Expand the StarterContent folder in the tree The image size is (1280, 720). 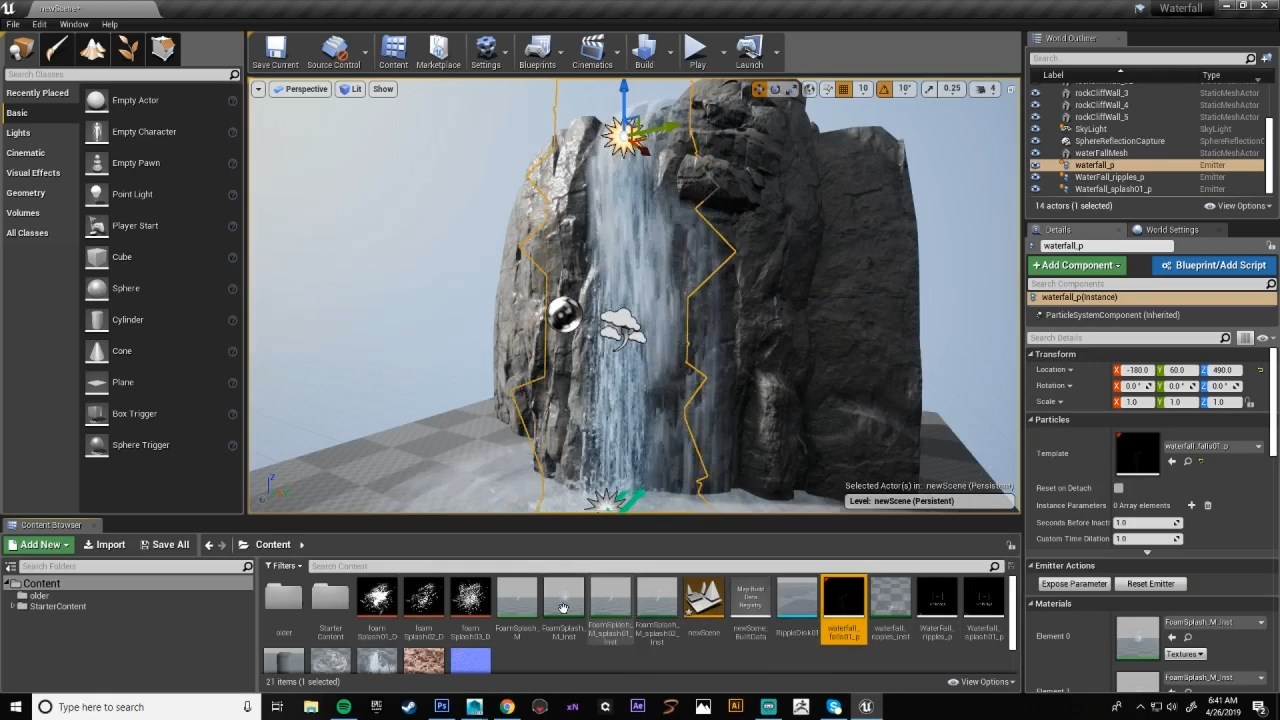point(12,606)
